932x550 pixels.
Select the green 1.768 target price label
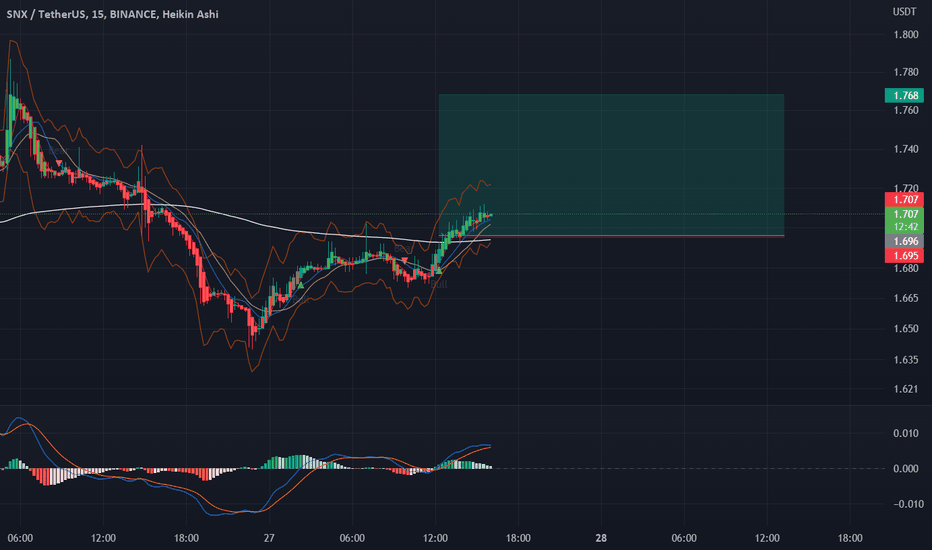click(x=904, y=95)
